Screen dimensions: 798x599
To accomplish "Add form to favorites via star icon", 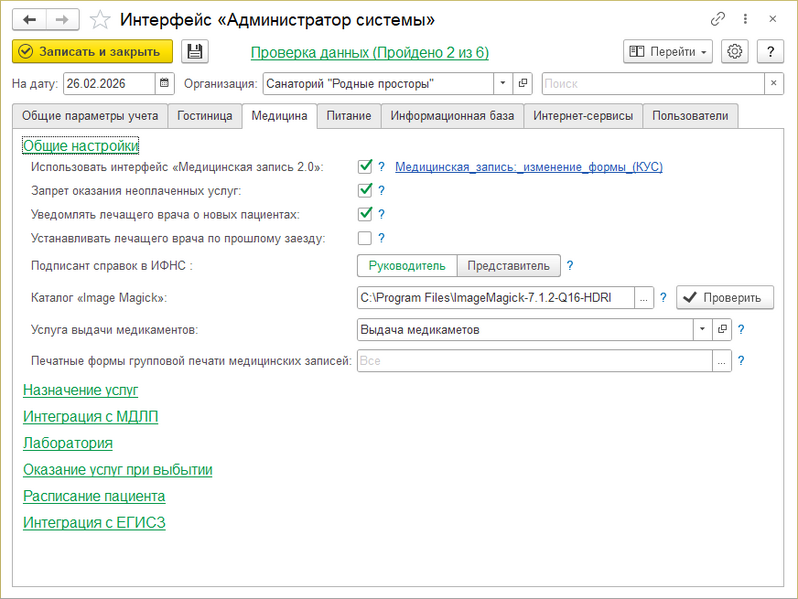I will [100, 20].
